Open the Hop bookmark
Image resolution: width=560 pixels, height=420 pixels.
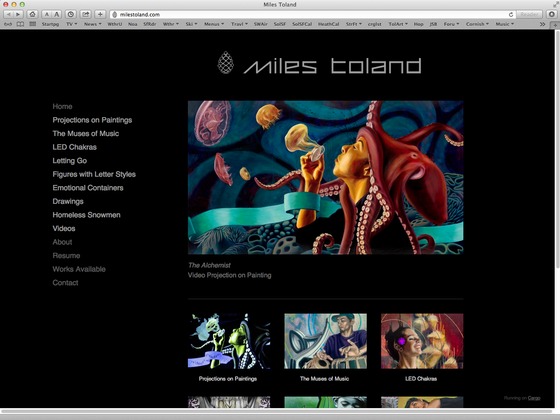pos(418,24)
